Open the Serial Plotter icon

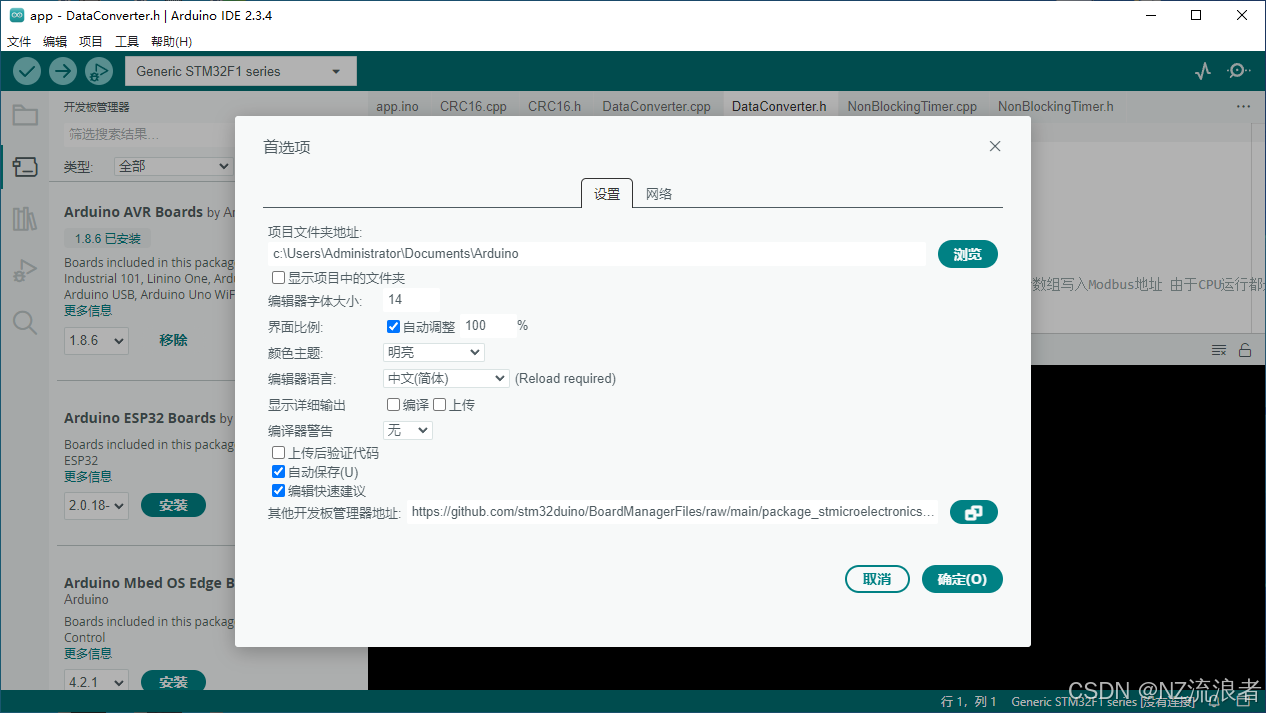point(1203,71)
